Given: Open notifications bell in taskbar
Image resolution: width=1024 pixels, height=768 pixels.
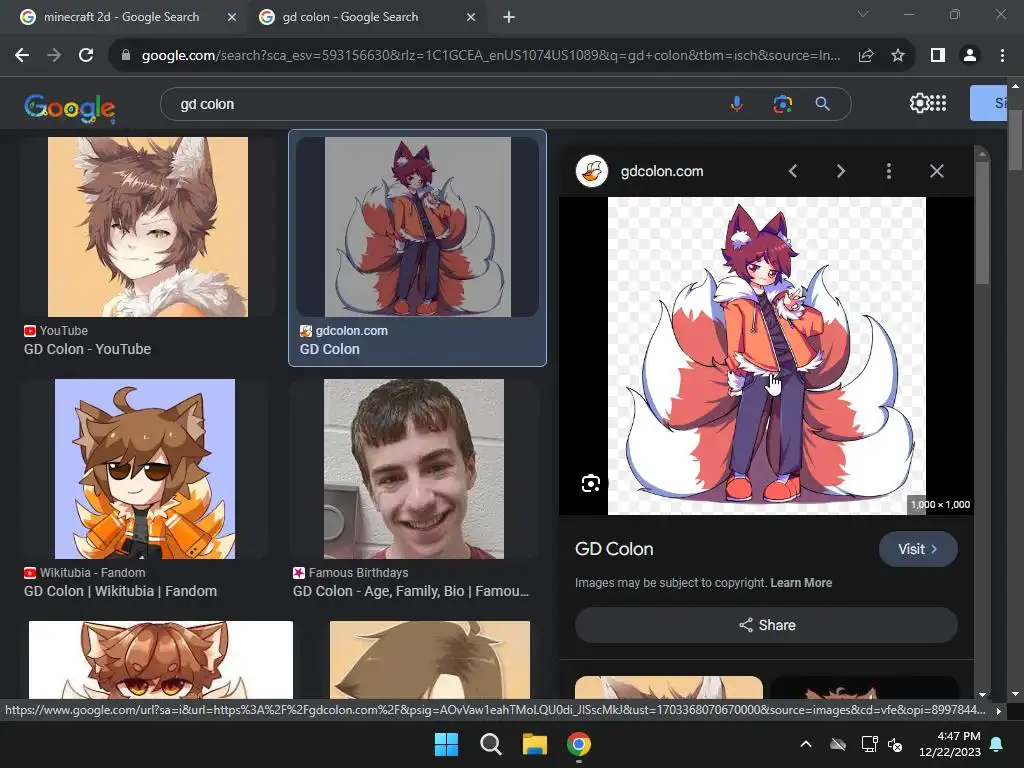Looking at the screenshot, I should [997, 744].
